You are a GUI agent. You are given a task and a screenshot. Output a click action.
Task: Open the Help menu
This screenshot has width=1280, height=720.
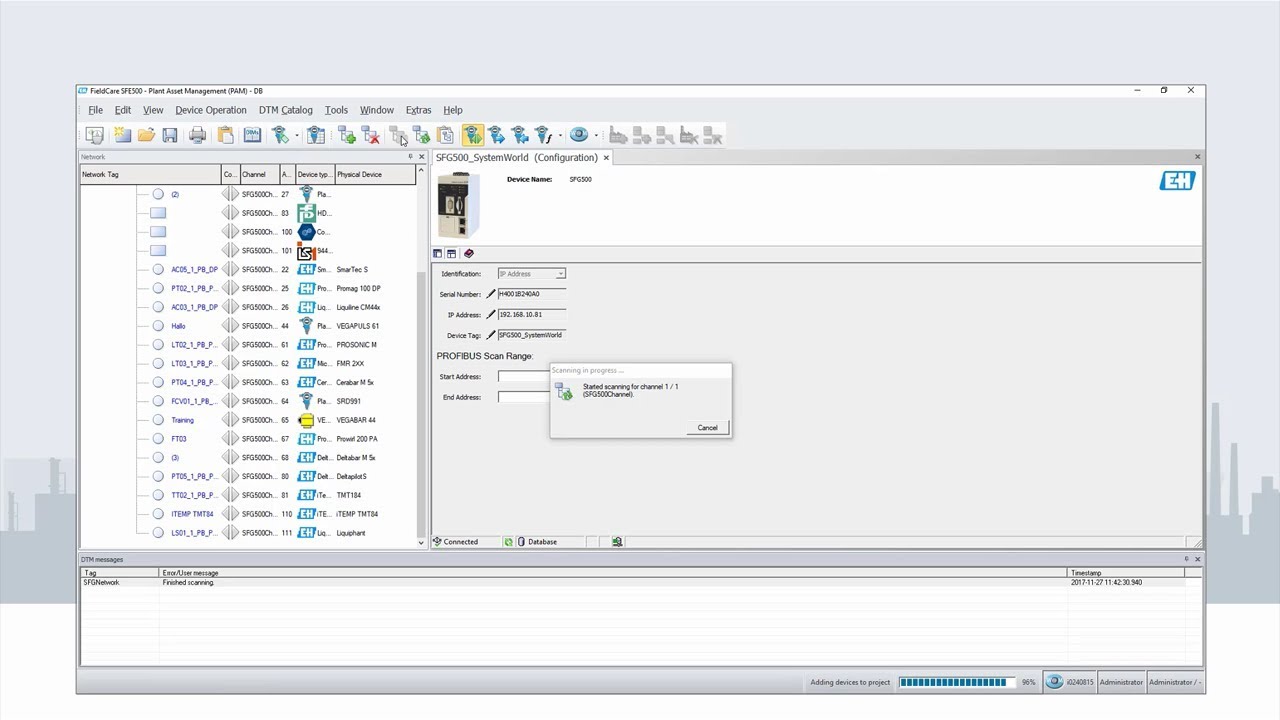point(453,110)
